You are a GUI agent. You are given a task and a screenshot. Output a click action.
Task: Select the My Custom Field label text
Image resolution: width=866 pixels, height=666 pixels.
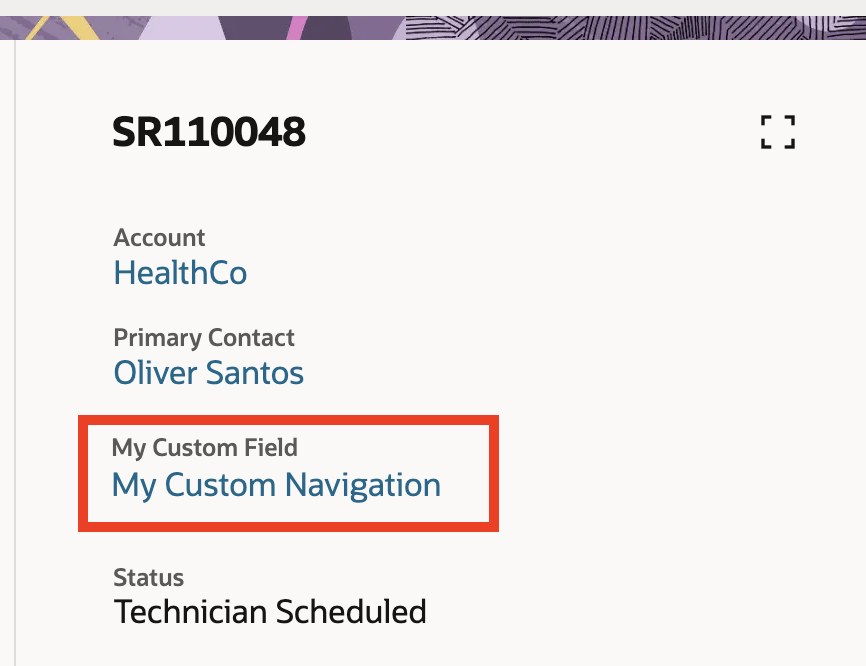coord(205,448)
